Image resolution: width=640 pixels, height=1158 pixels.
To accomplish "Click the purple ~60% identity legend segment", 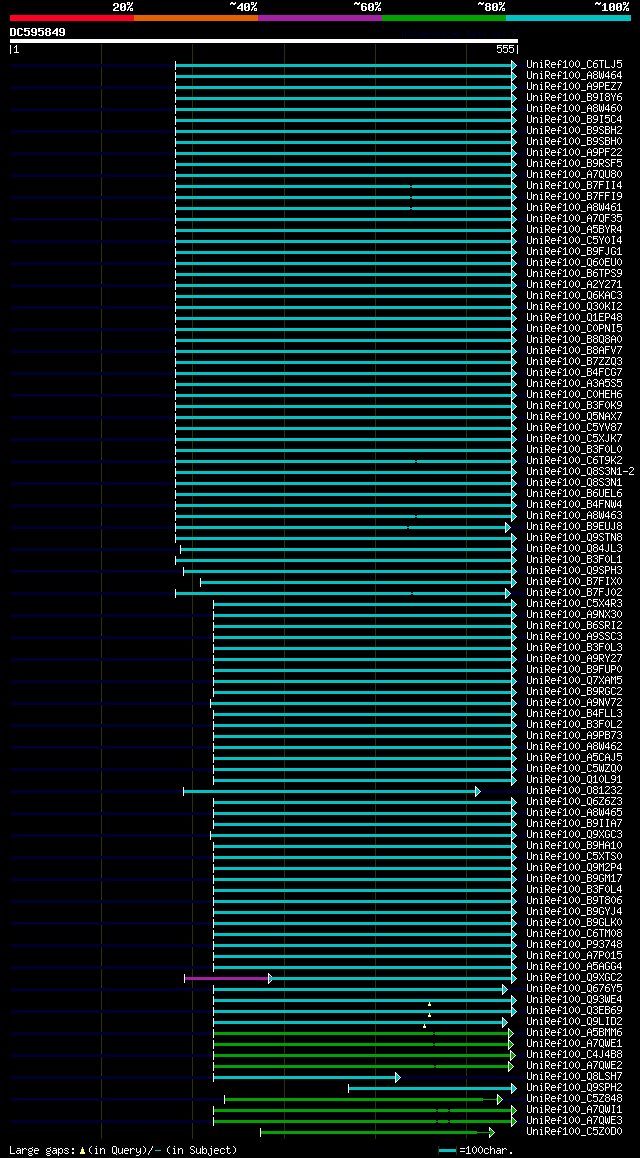I will point(320,17).
